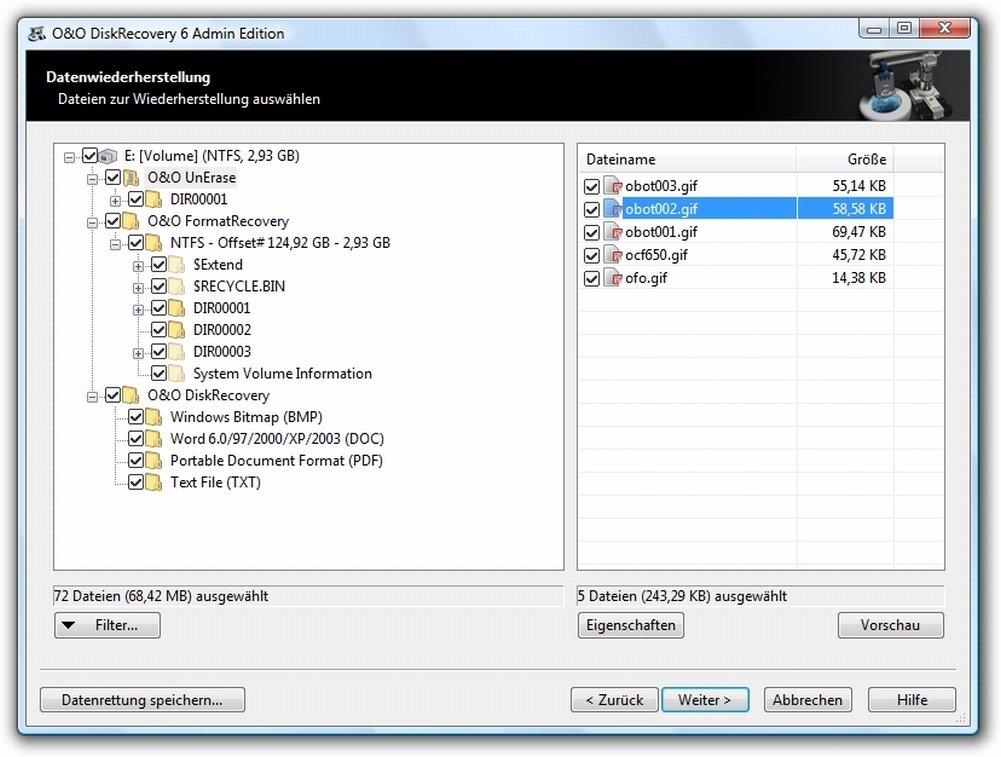The image size is (1001, 757).
Task: Click the folder icon of DIR00001 under UnErase
Action: 154,199
